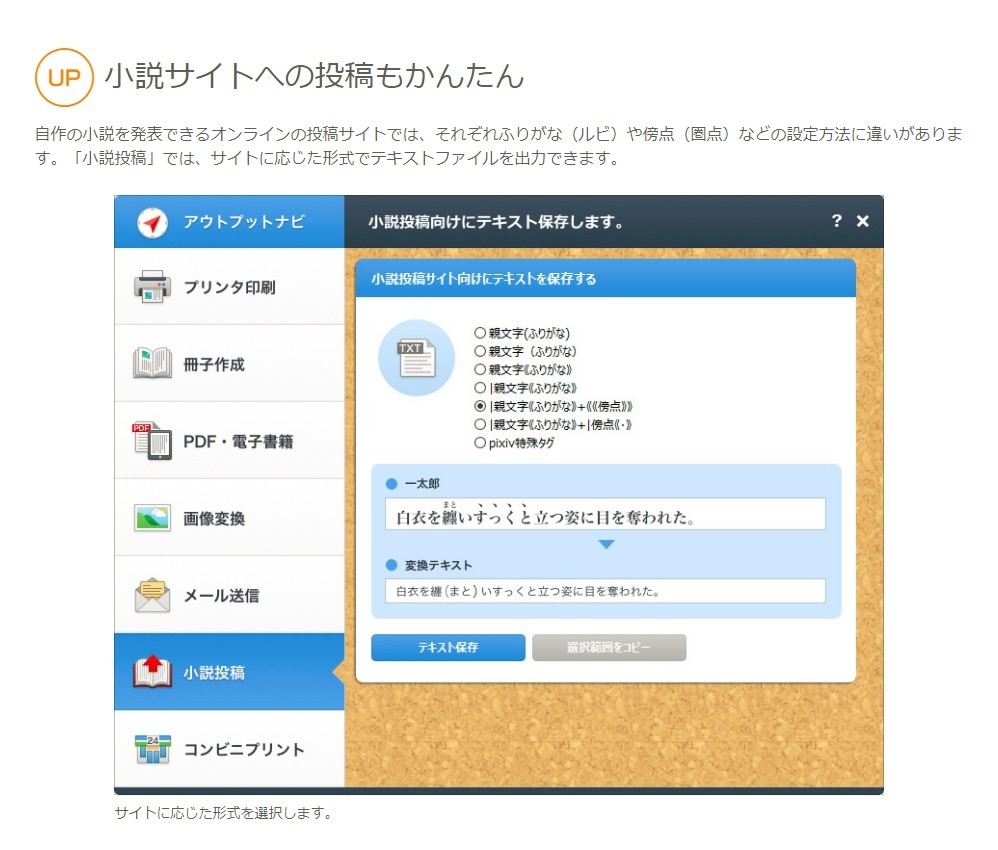Open help with the question mark icon
998x850 pixels.
[837, 221]
